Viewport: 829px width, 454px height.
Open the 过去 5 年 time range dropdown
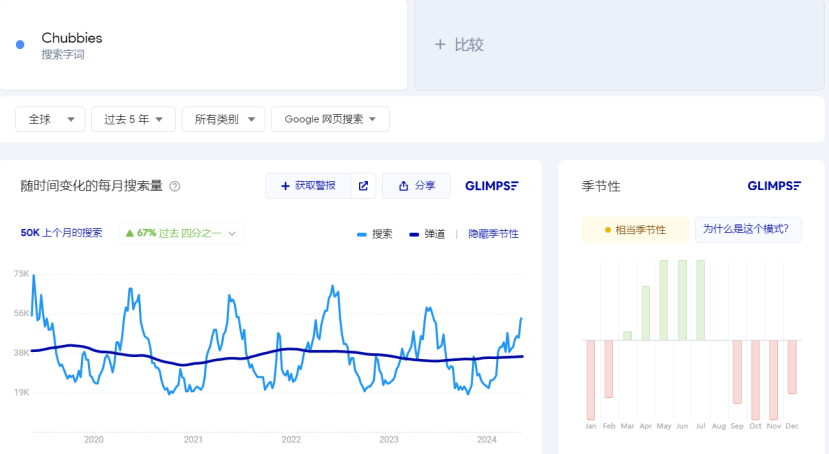click(133, 119)
